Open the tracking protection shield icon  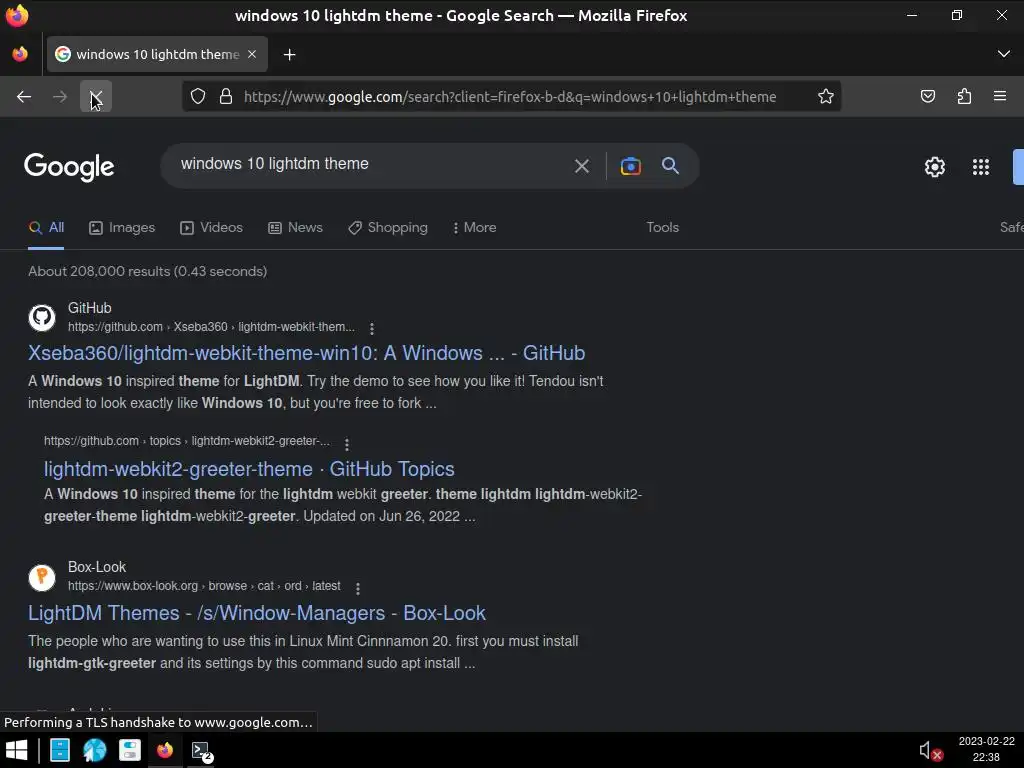tap(198, 97)
